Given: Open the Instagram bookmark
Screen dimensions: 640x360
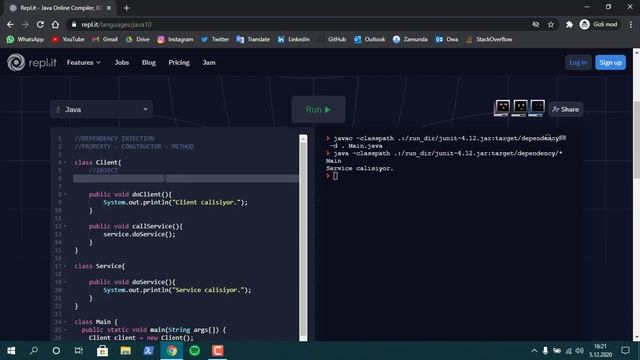Looking at the screenshot, I should click(x=176, y=39).
